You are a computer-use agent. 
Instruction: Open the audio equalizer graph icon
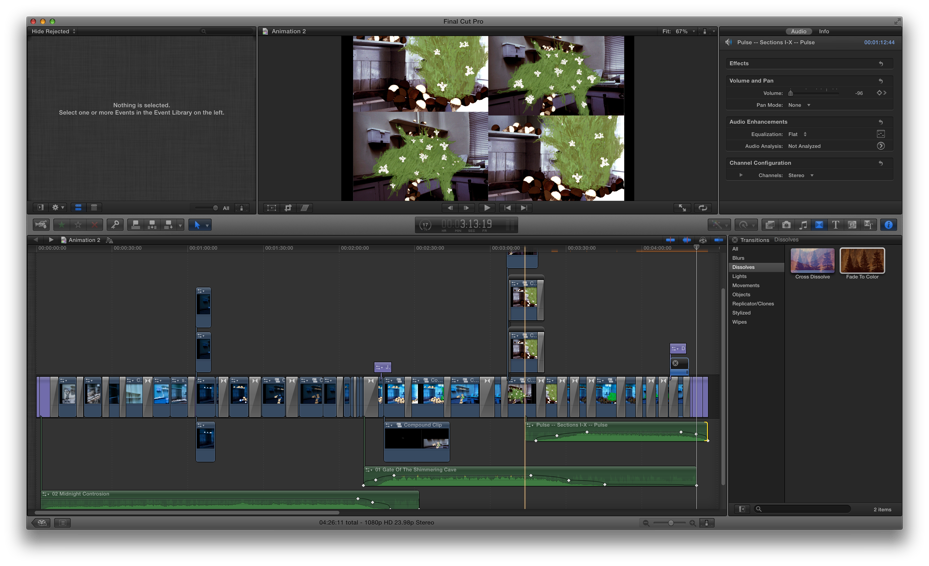tap(880, 134)
